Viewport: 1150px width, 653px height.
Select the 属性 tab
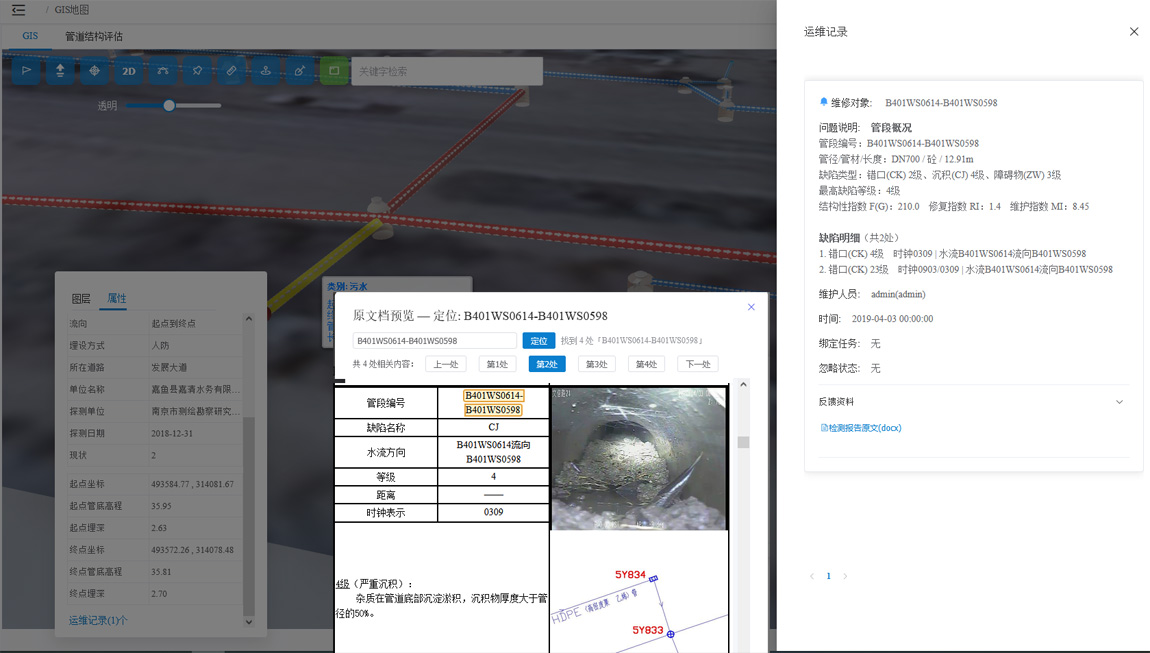point(117,298)
